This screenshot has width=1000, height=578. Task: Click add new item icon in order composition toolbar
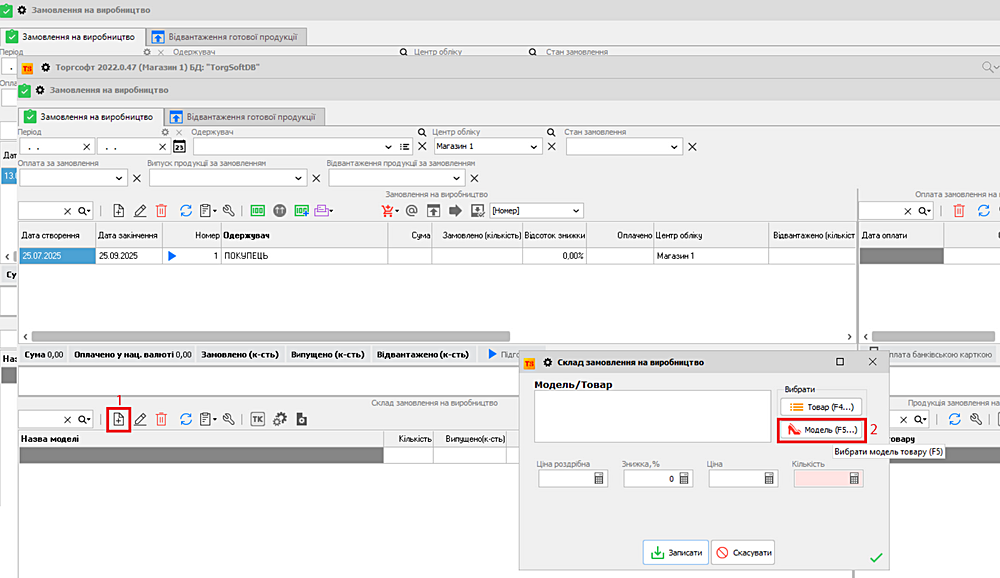click(x=118, y=419)
